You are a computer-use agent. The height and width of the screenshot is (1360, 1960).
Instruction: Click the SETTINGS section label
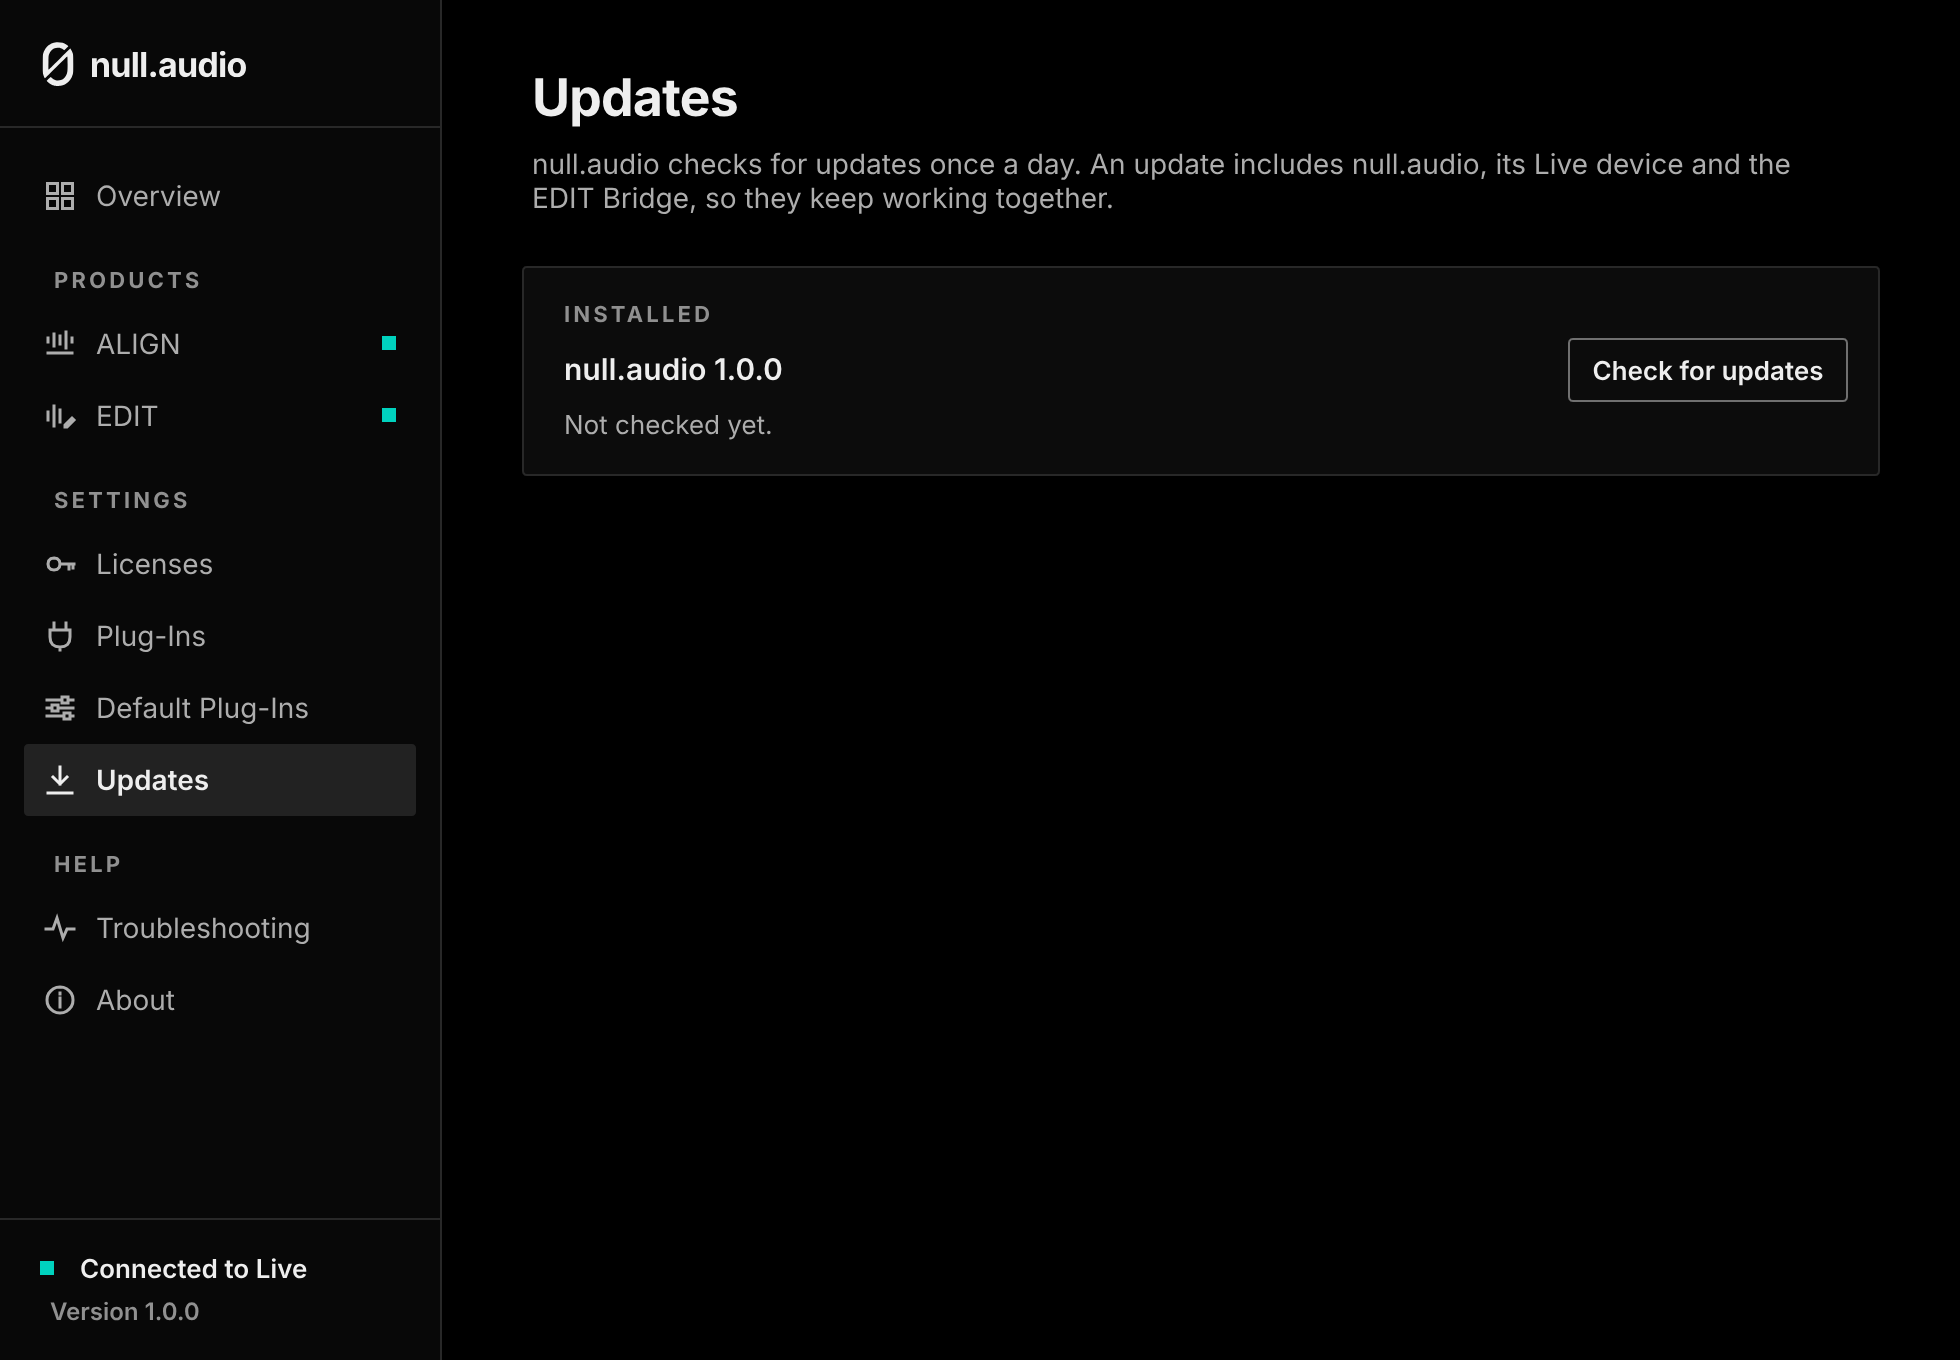121,500
